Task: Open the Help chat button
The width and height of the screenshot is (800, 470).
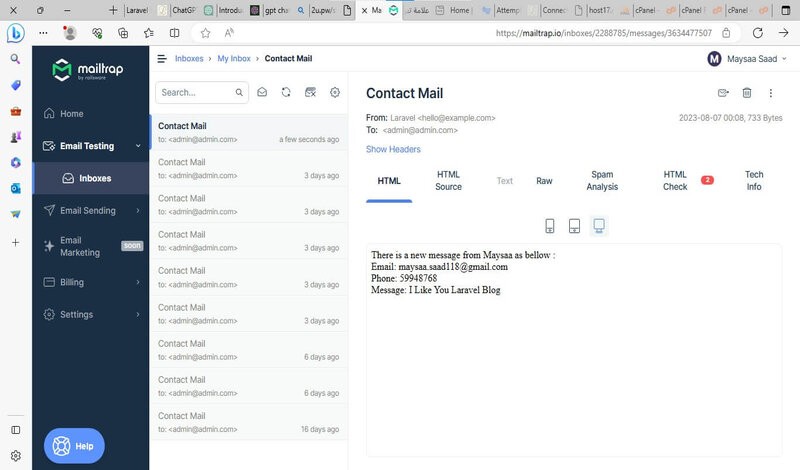Action: coord(74,446)
